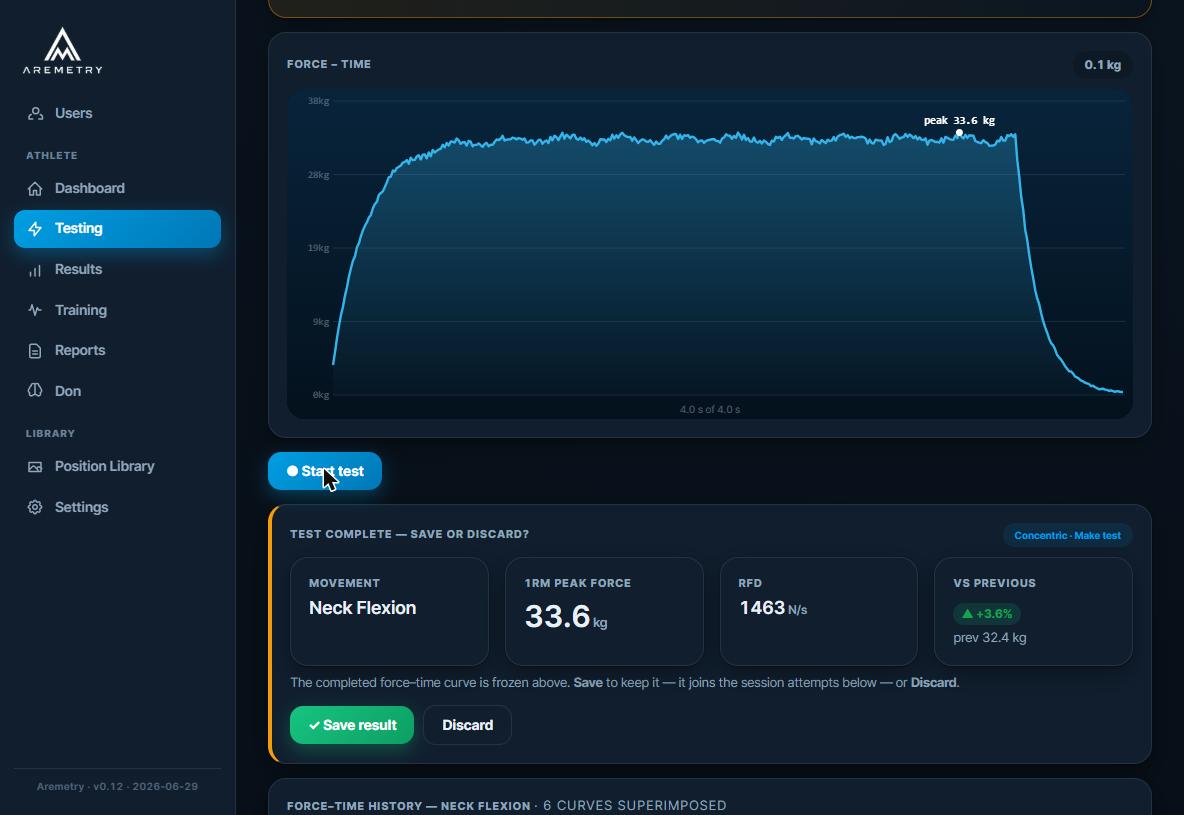Click the 19kg axis label
Screen dimensions: 1194x815
pyautogui.click(x=318, y=248)
